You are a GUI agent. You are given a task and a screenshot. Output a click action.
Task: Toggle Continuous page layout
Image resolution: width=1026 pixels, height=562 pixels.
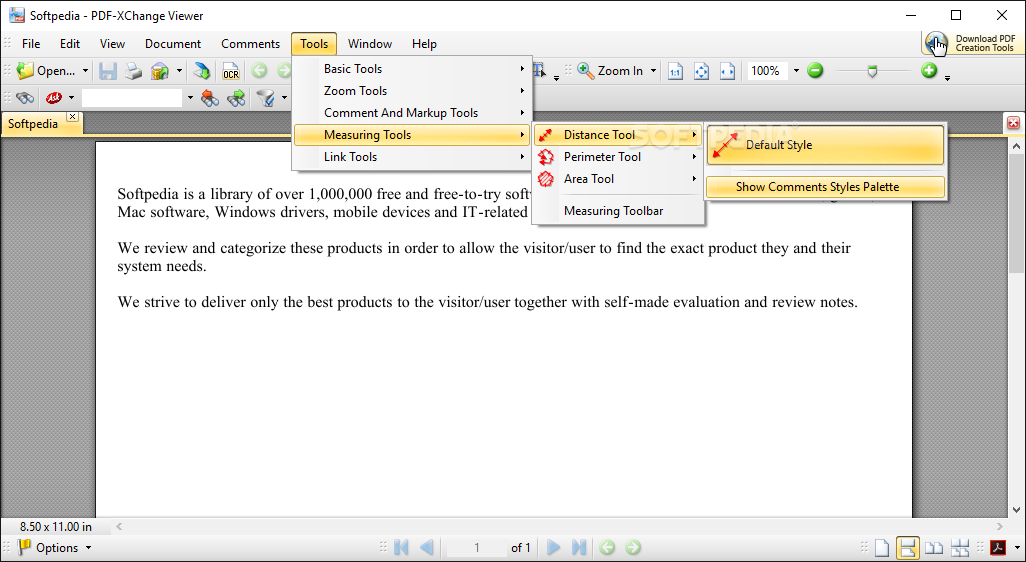coord(908,548)
